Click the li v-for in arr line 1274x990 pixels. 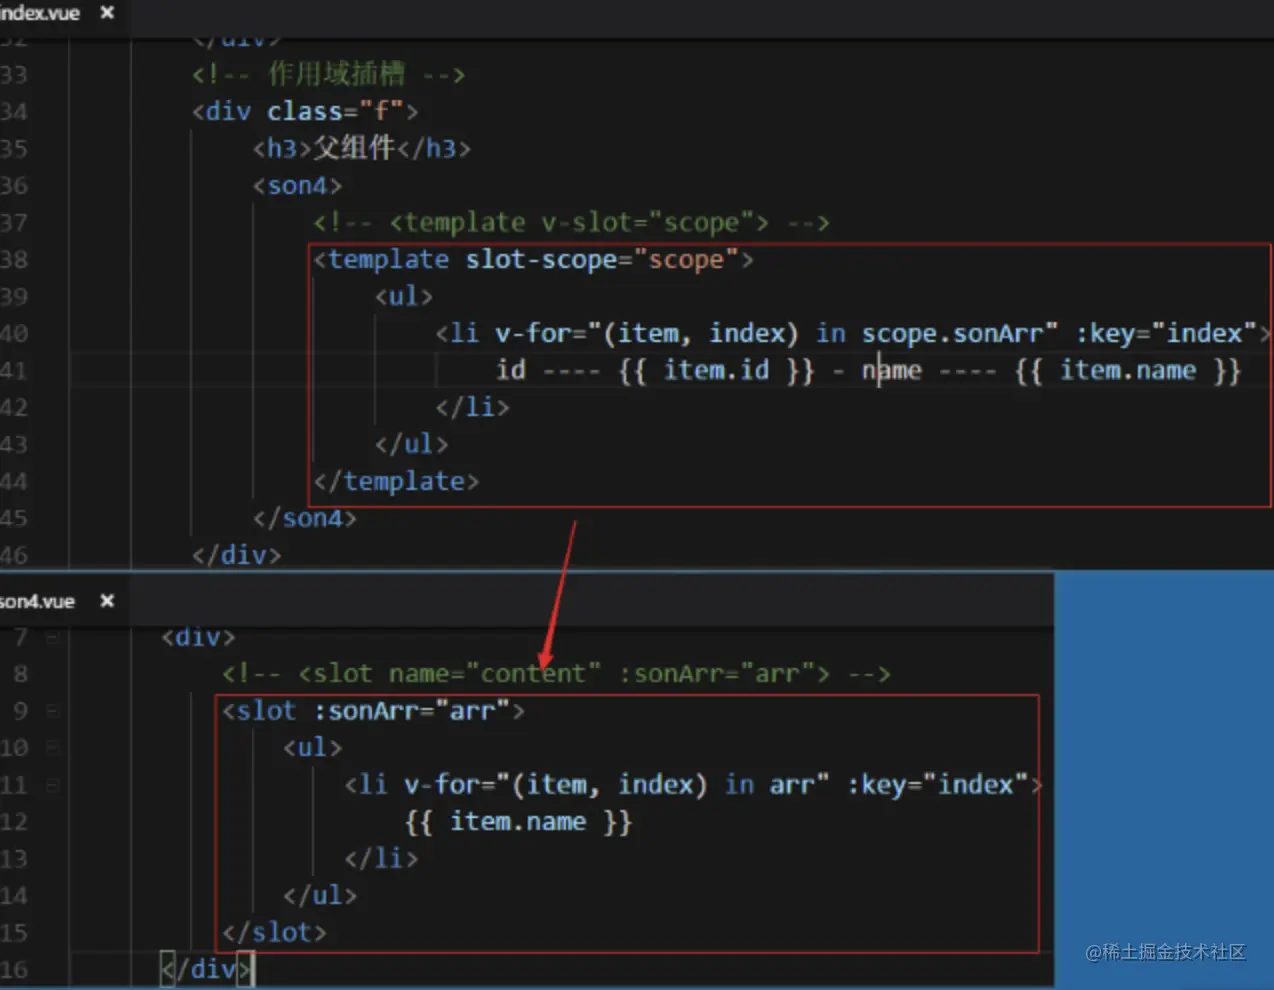tap(693, 785)
